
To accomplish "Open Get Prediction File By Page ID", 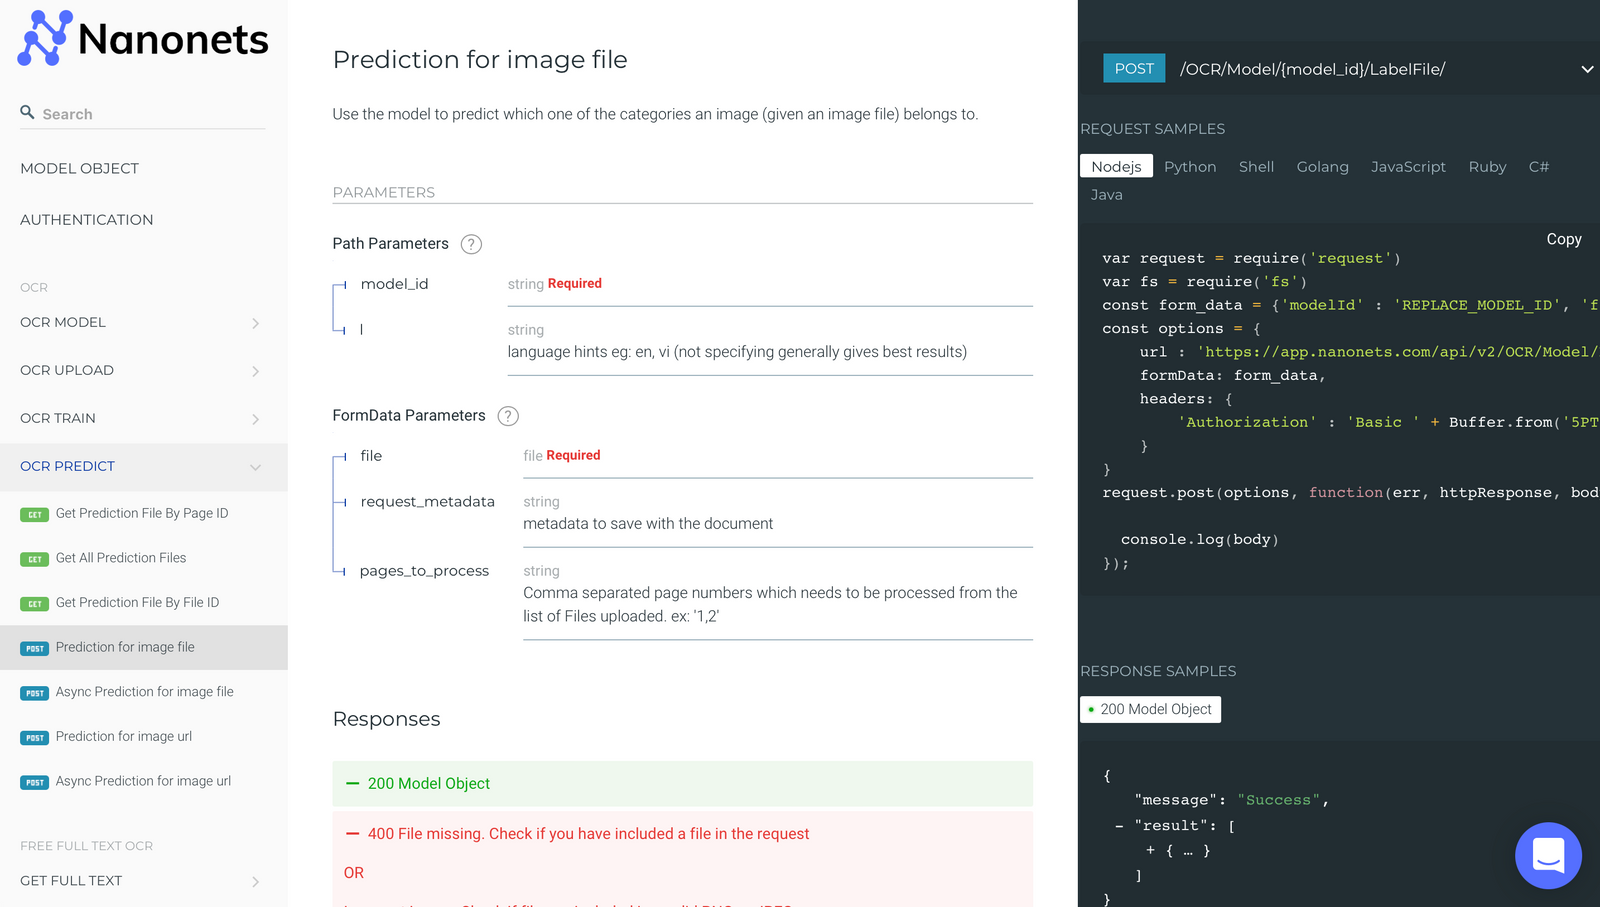I will click(x=141, y=513).
